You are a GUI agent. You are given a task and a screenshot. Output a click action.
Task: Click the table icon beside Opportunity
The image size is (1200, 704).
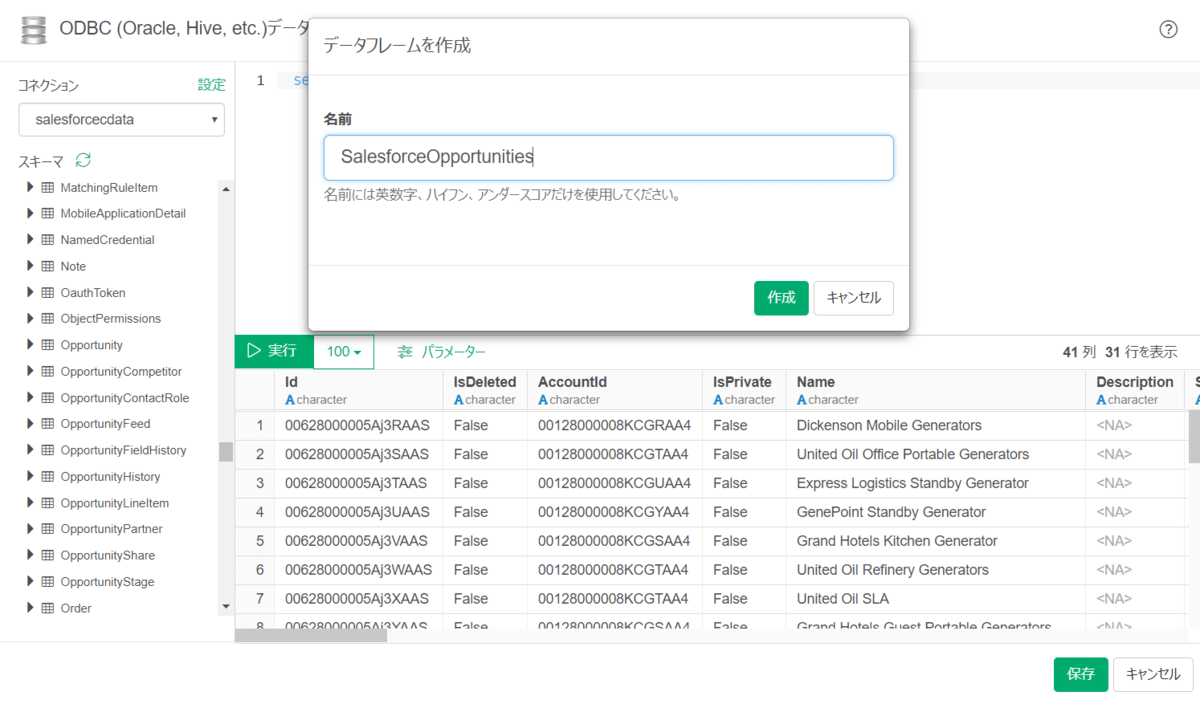(47, 345)
